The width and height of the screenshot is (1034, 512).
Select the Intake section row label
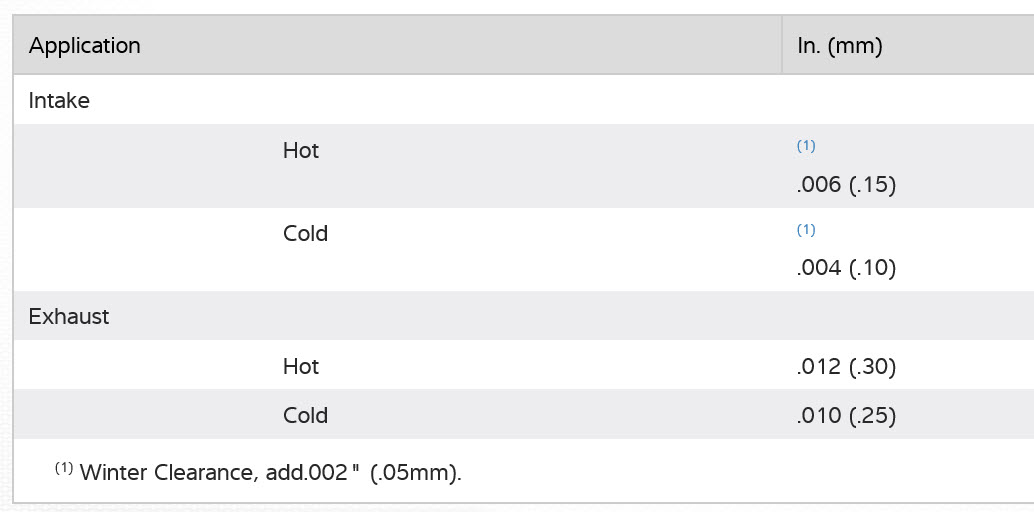pos(59,101)
